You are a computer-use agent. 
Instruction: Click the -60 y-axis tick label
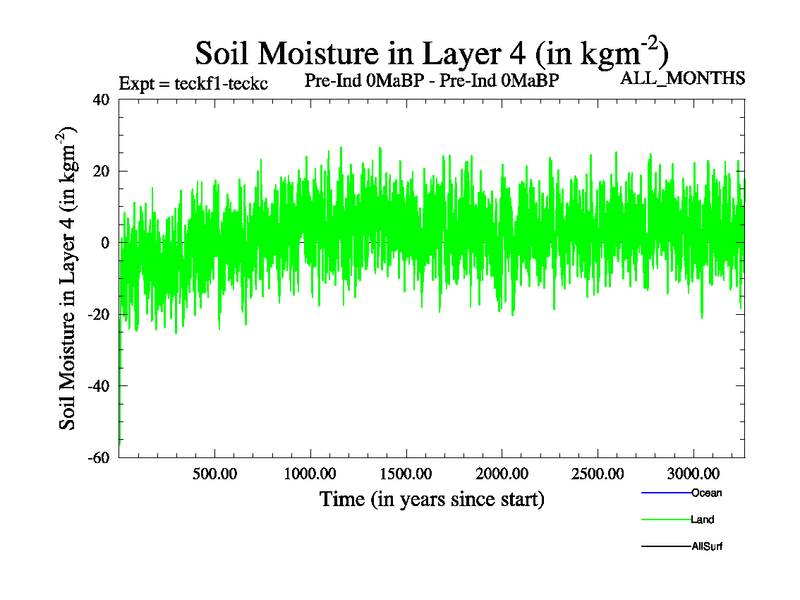pos(98,457)
